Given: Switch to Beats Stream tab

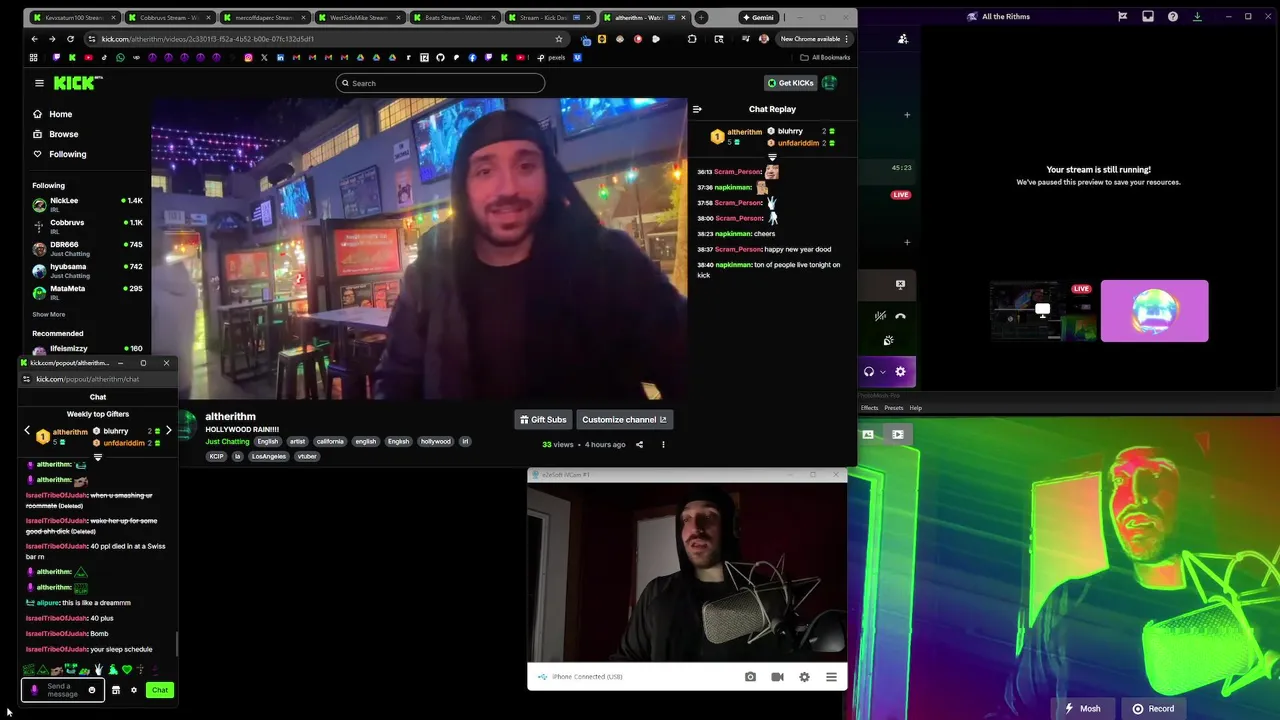Looking at the screenshot, I should [x=452, y=17].
